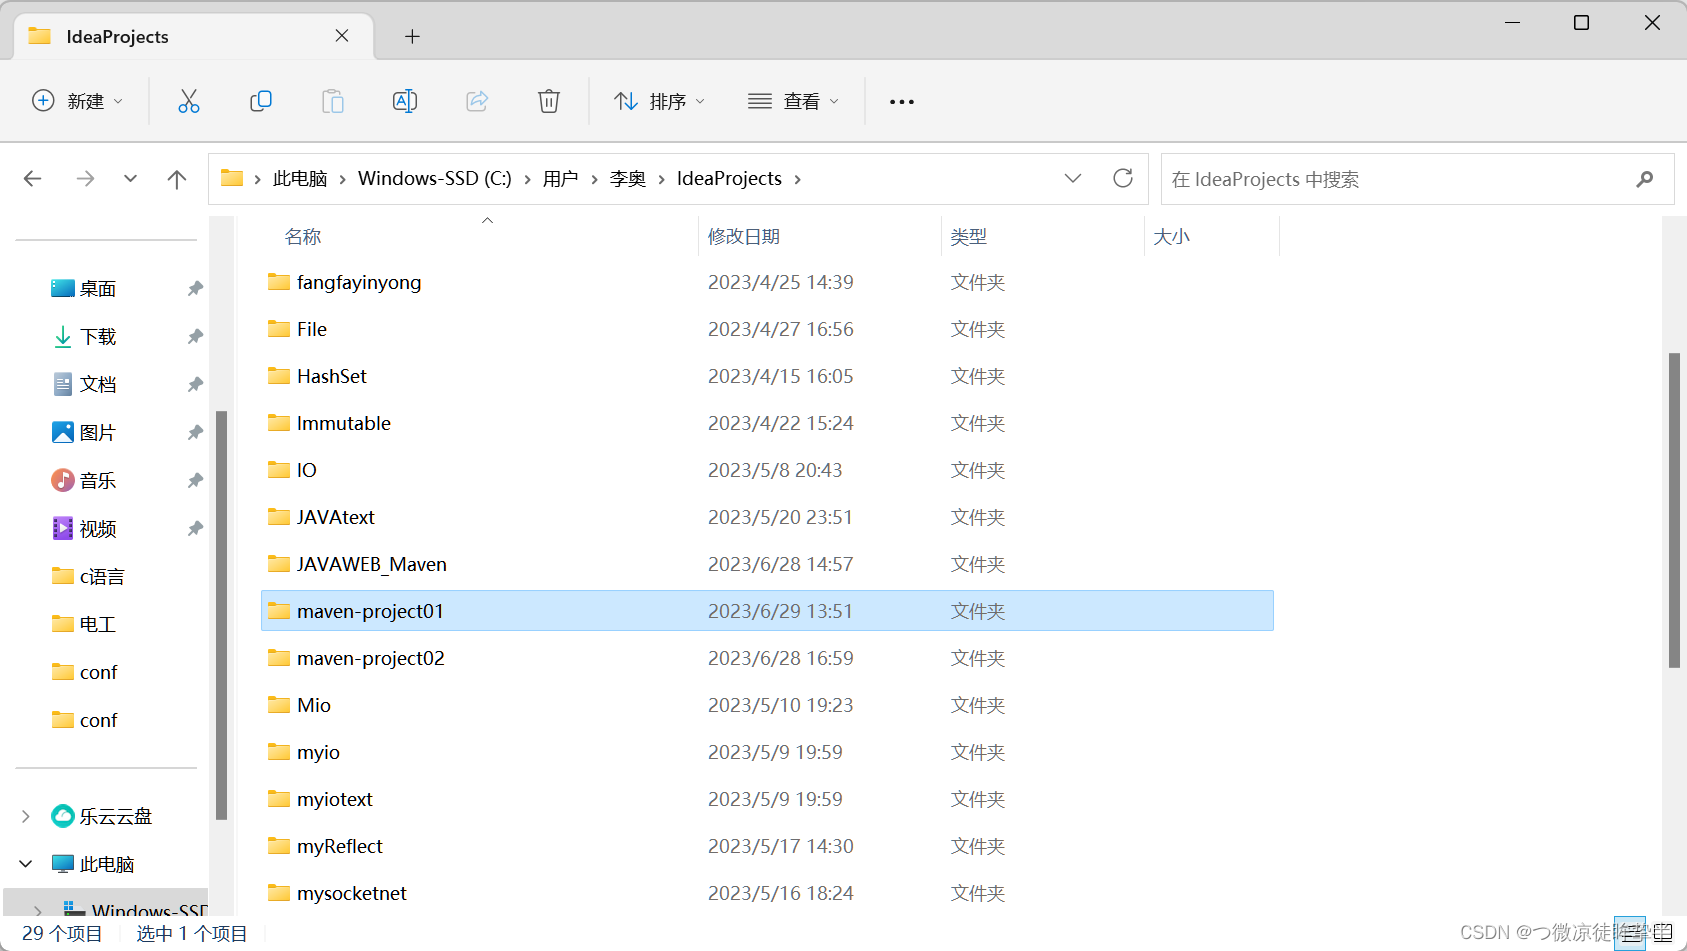The image size is (1687, 951).
Task: Add a new tab
Action: (412, 37)
